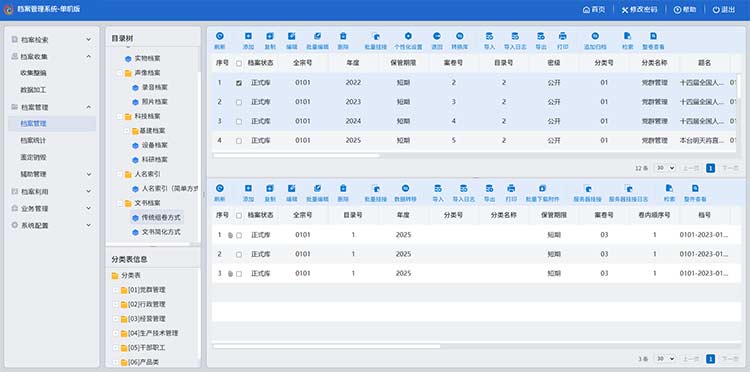Click 添加 icon in the lower table toolbar

(x=248, y=188)
